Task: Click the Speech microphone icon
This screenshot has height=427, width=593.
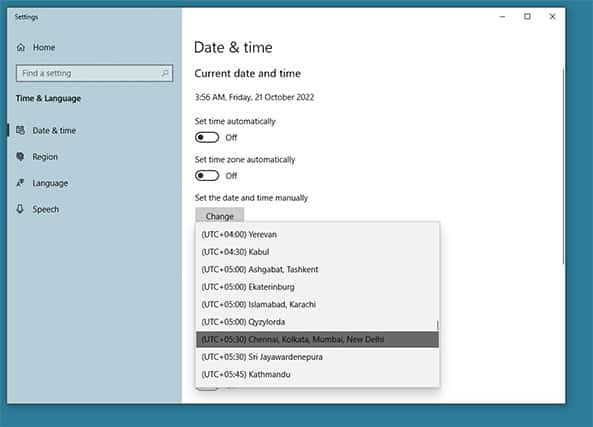Action: pyautogui.click(x=20, y=209)
